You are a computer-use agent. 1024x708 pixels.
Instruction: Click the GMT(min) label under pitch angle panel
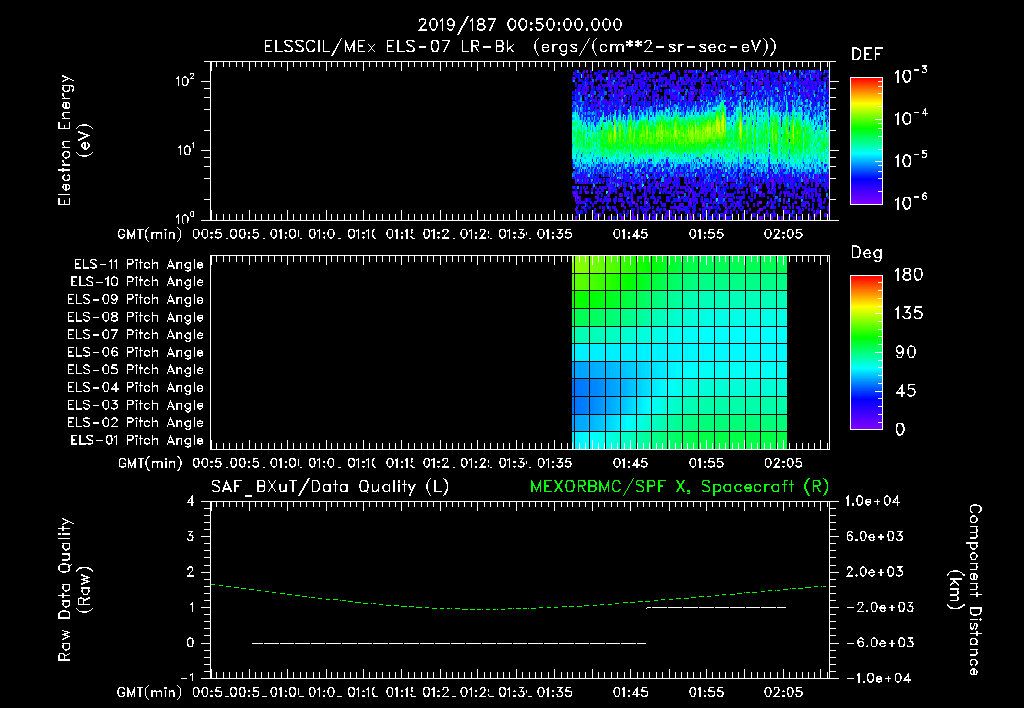(x=149, y=464)
